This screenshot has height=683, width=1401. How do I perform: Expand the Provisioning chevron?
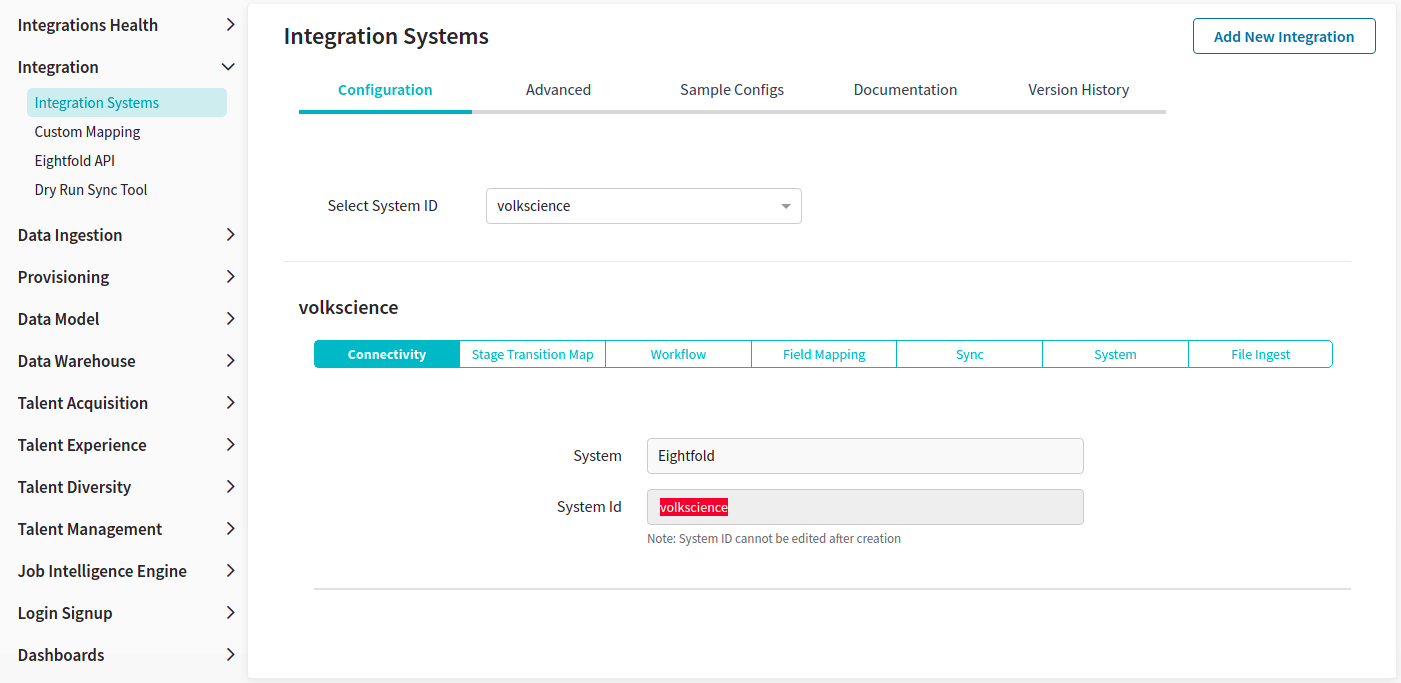[230, 277]
